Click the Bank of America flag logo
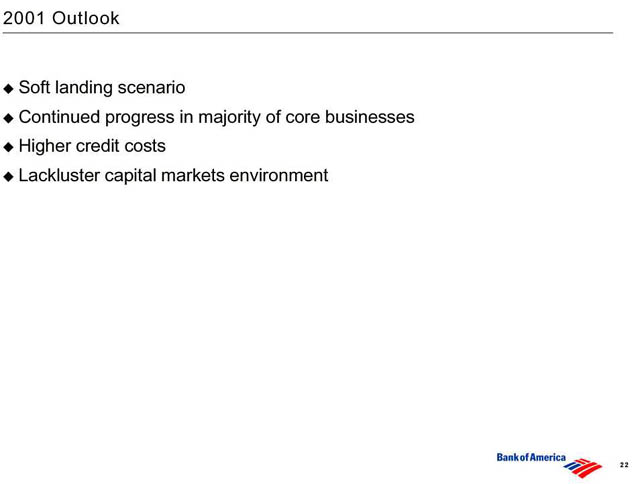 [582, 468]
